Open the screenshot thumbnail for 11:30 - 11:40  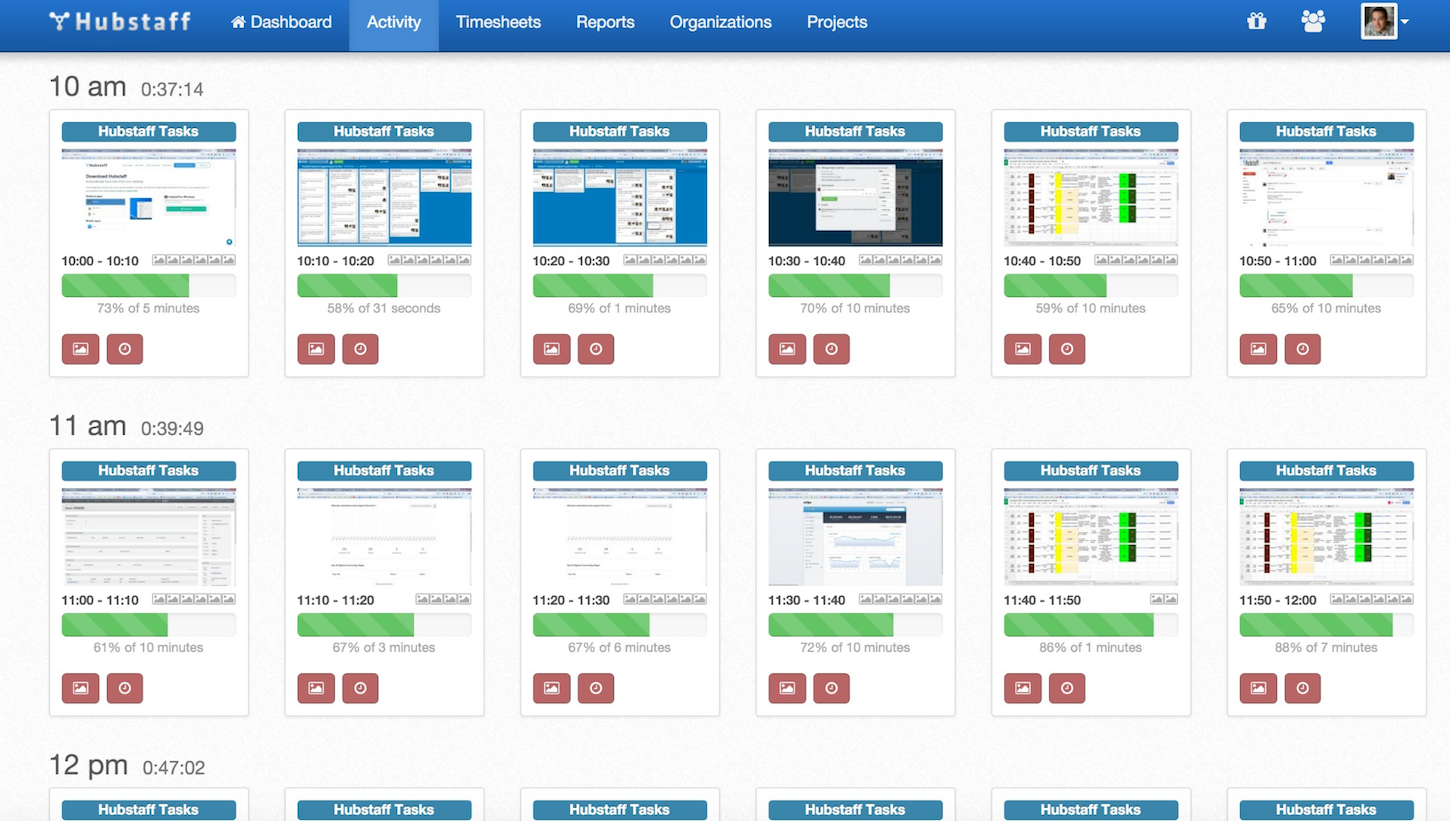tap(855, 537)
